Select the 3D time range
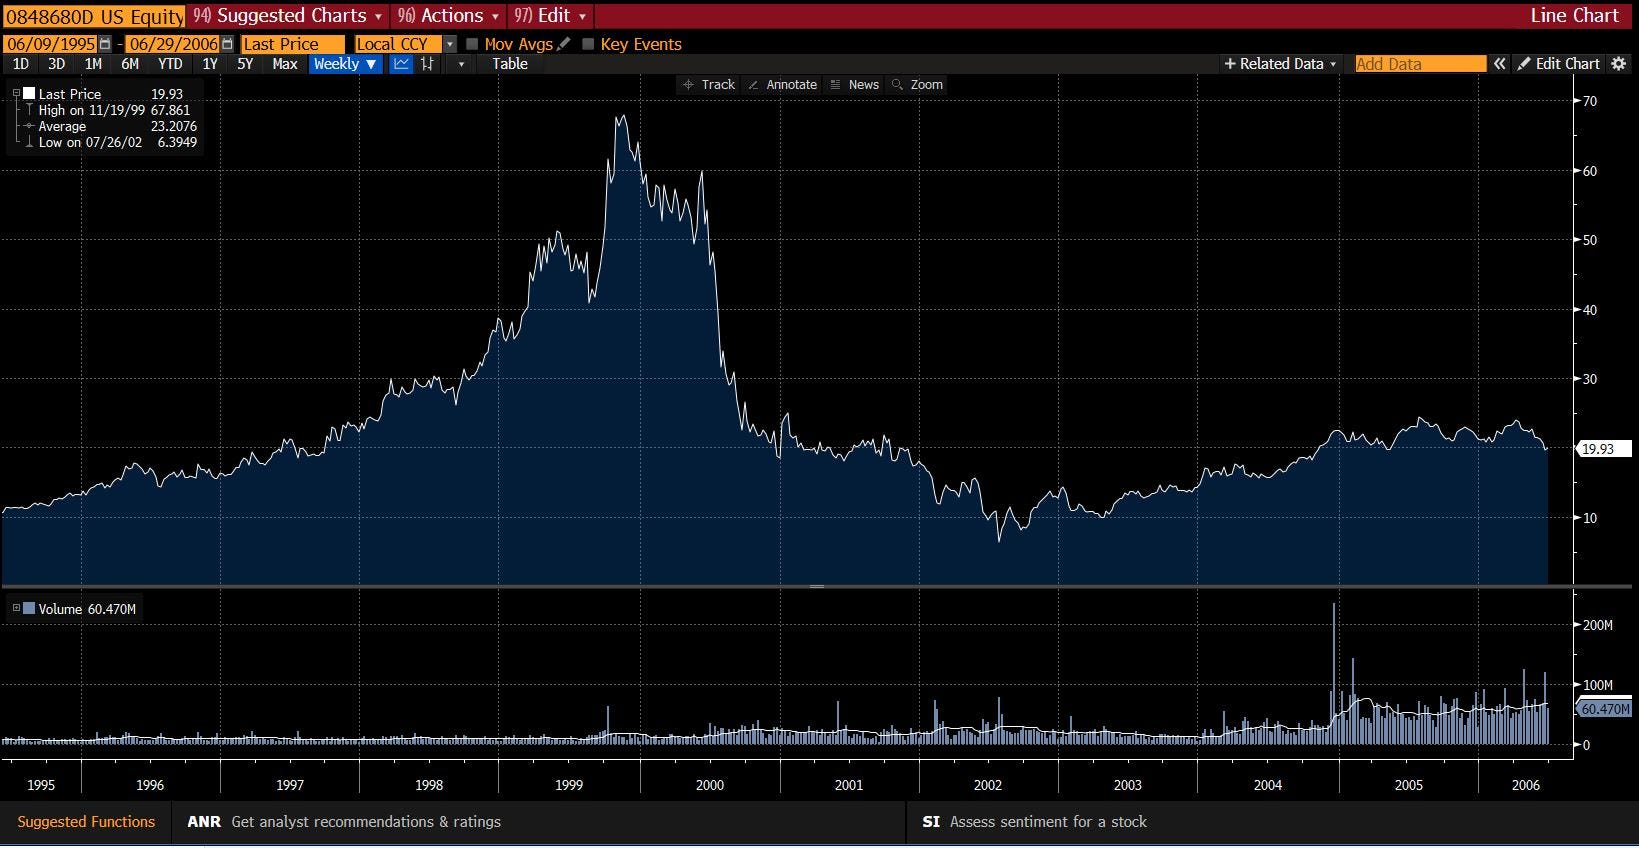The height and width of the screenshot is (848, 1639). click(56, 64)
